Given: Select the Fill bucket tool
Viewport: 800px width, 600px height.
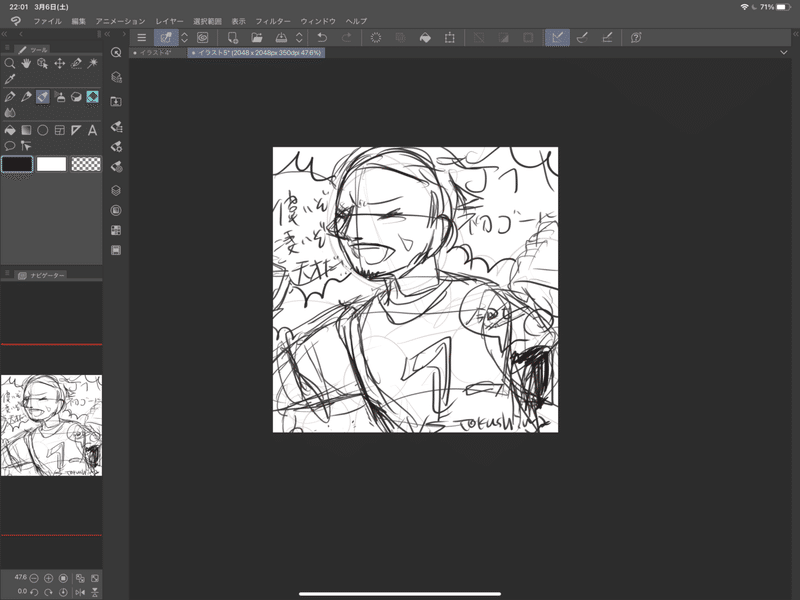Looking at the screenshot, I should pos(10,130).
